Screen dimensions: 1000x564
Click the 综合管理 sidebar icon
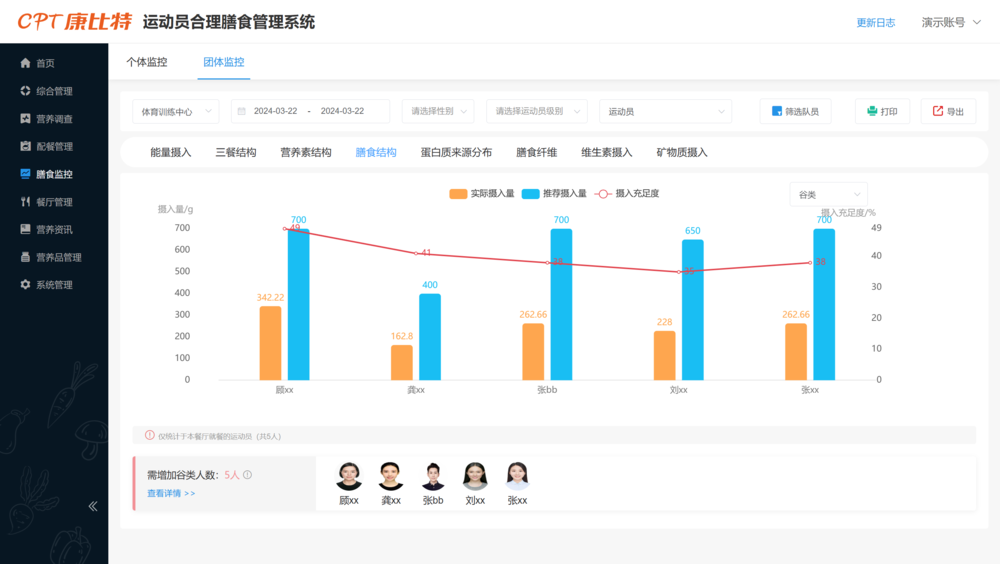25,91
